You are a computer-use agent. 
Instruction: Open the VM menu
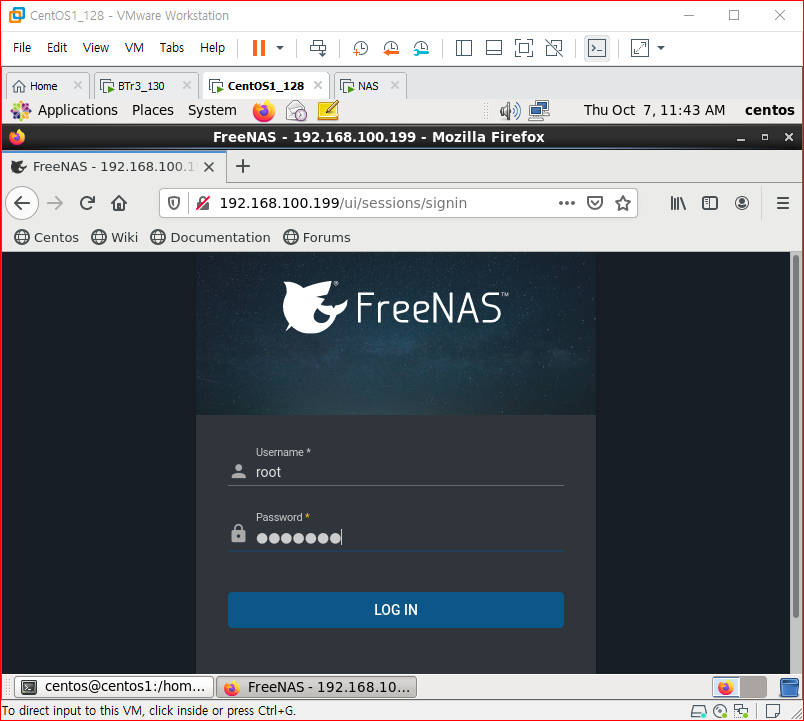(x=134, y=48)
